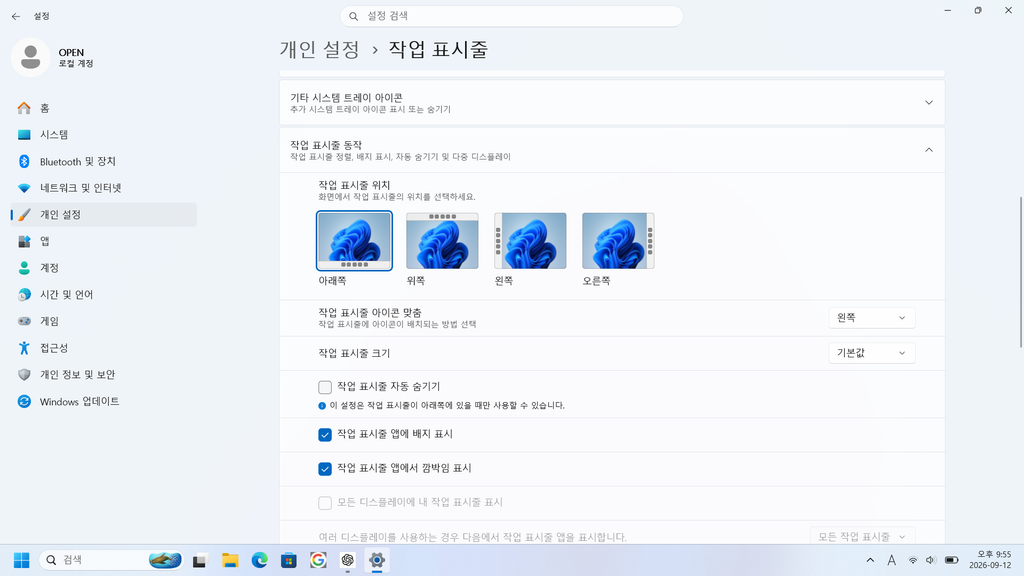Open Wi-Fi network tray icon

coord(913,560)
